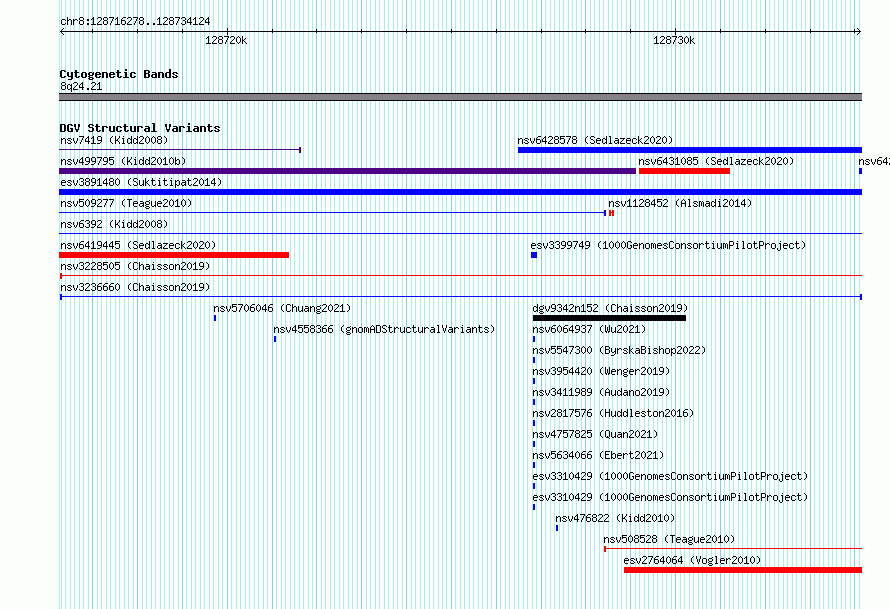890x609 pixels.
Task: Click the DGV Structural Variants track title
Action: [x=140, y=128]
